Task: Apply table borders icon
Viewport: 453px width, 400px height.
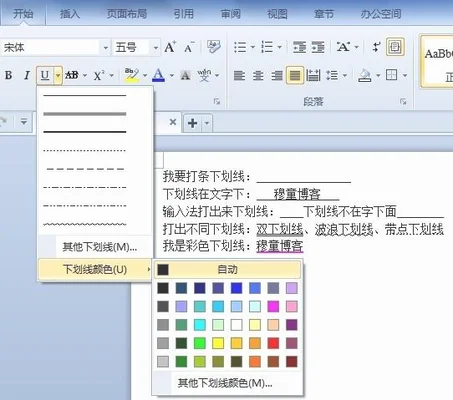Action: click(x=392, y=75)
